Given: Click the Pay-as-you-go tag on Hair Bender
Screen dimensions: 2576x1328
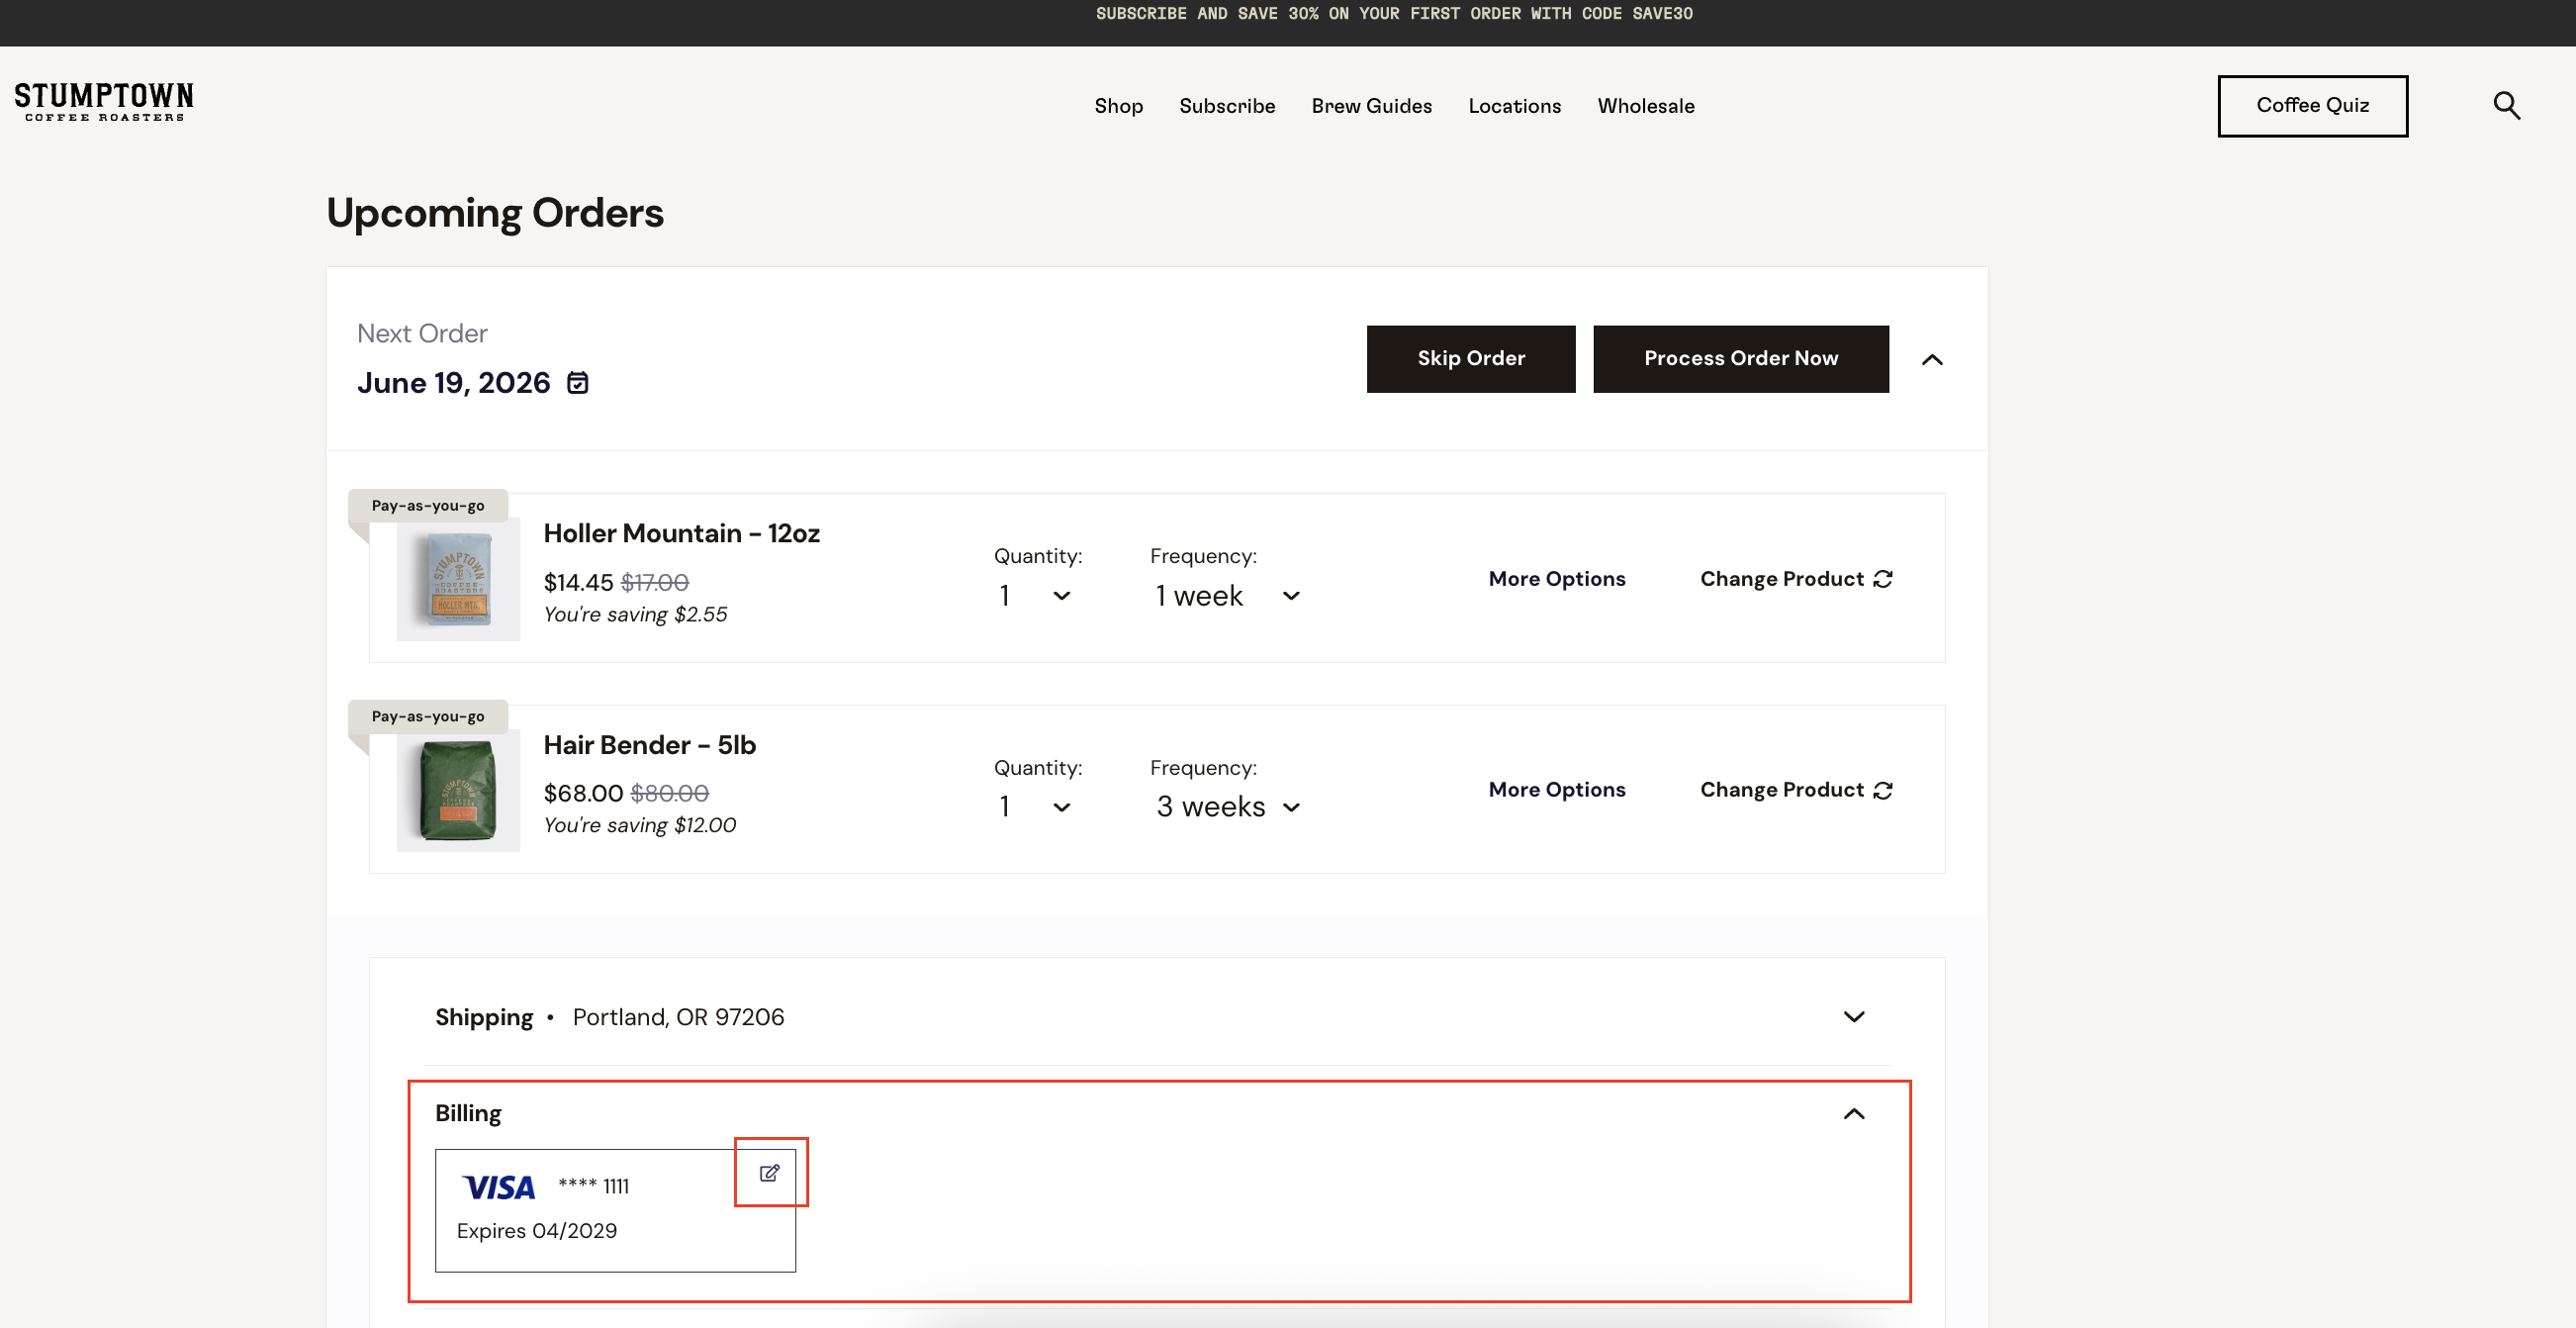Looking at the screenshot, I should 428,716.
